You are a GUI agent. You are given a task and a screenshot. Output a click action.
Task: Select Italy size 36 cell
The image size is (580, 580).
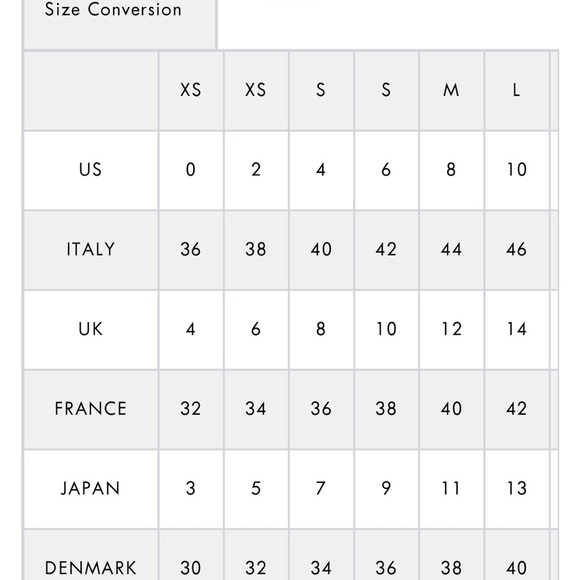[x=191, y=250]
